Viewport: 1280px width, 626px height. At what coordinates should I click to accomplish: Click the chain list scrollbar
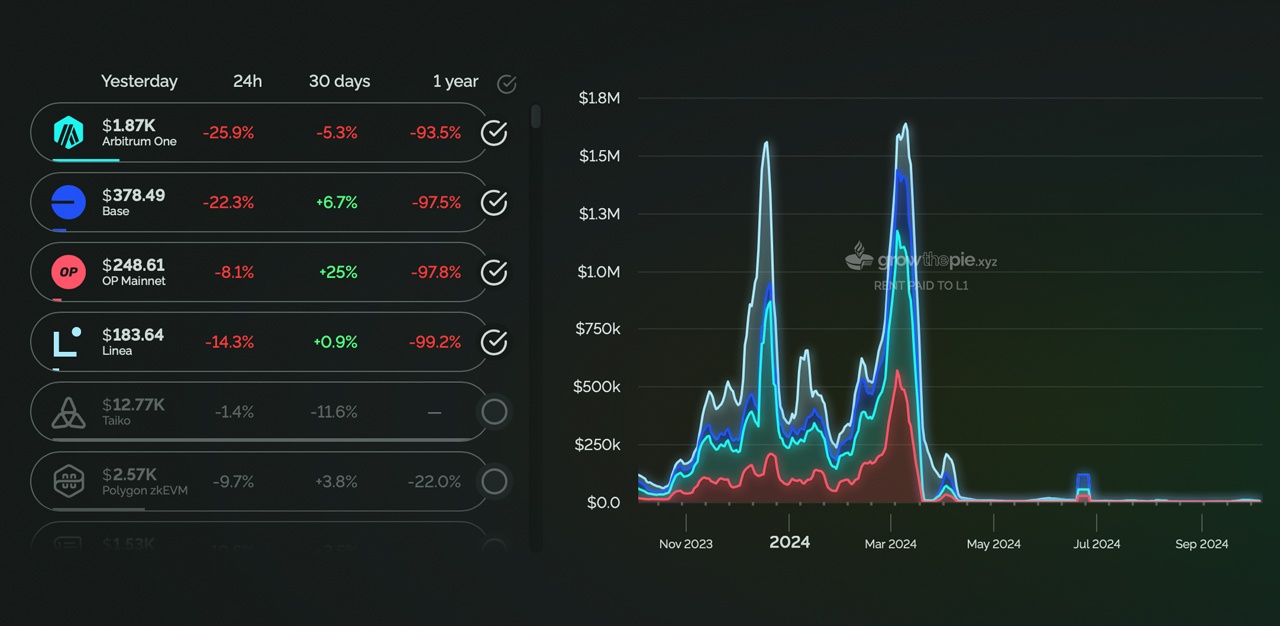pos(536,115)
